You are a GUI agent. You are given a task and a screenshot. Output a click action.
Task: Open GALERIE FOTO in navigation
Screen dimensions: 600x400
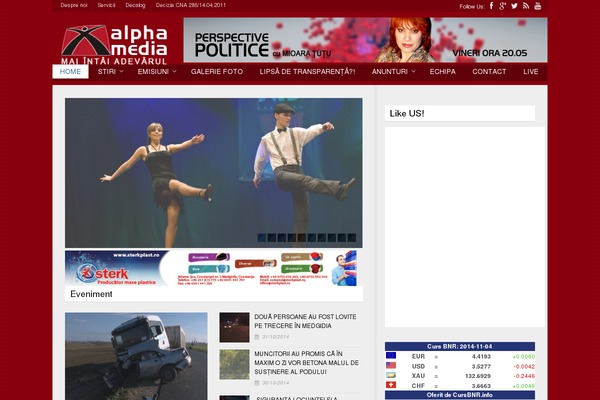pyautogui.click(x=217, y=72)
